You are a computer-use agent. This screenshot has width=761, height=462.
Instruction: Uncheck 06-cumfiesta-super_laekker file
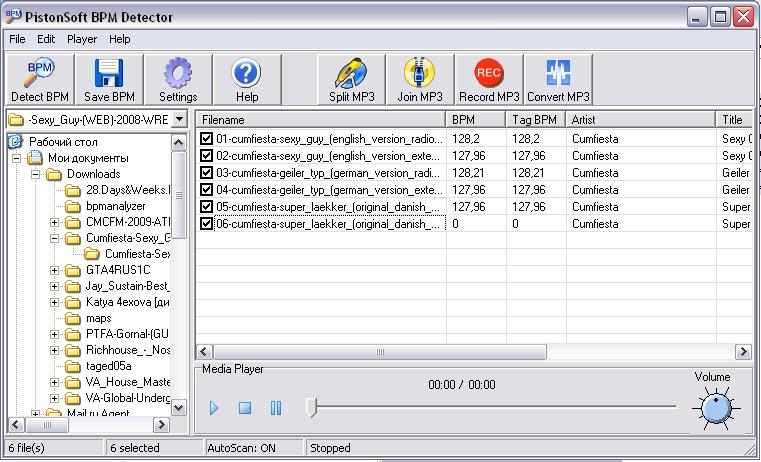tap(206, 224)
